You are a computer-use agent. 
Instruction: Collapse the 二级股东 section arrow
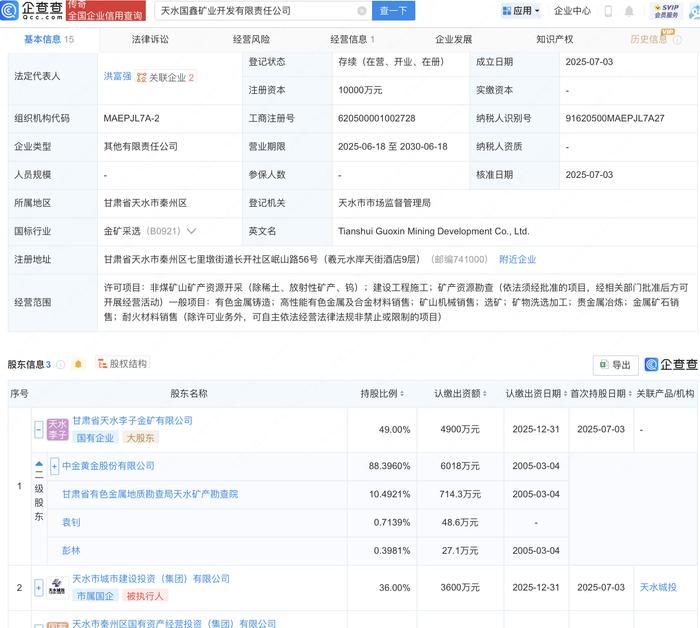click(x=39, y=464)
